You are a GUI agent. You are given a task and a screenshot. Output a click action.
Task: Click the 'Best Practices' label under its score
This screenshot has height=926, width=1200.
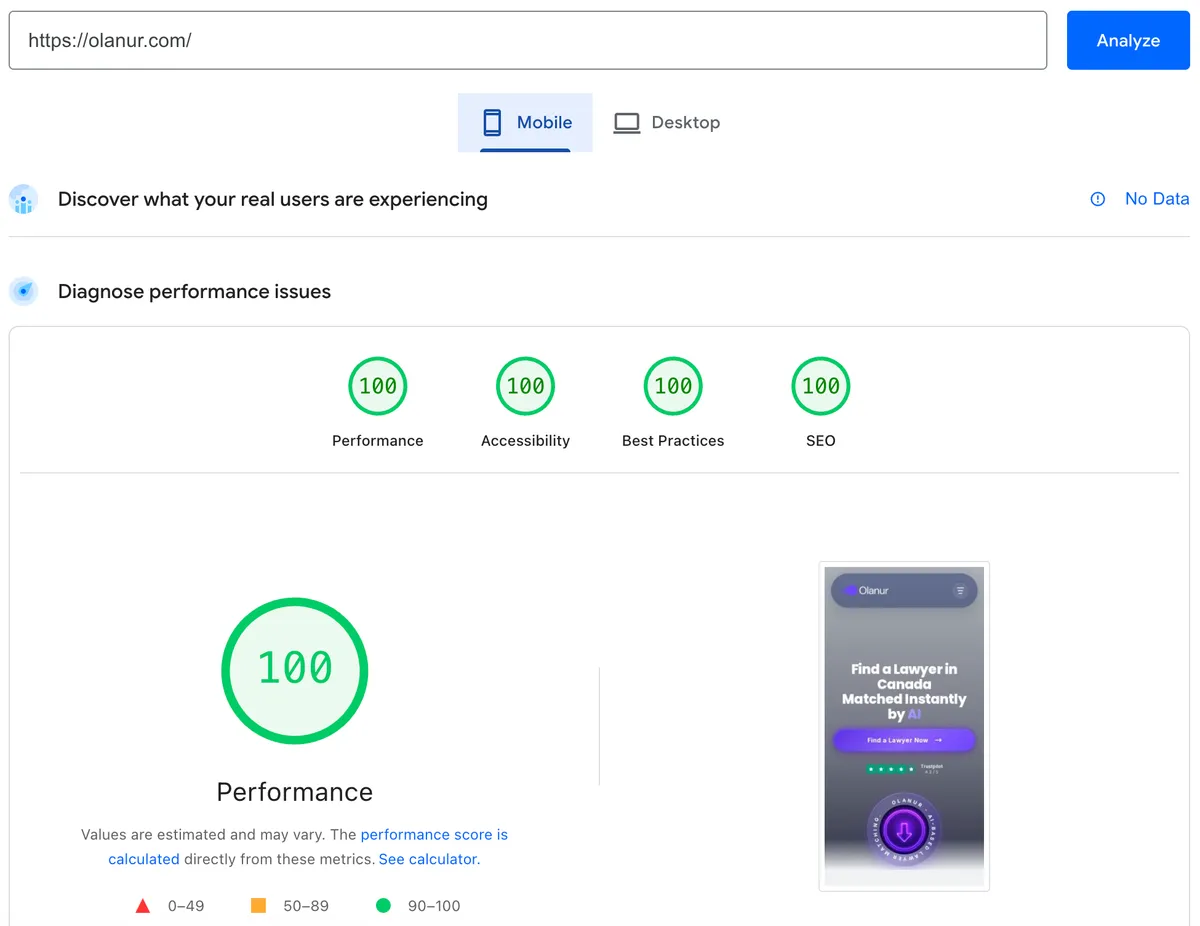tap(673, 441)
